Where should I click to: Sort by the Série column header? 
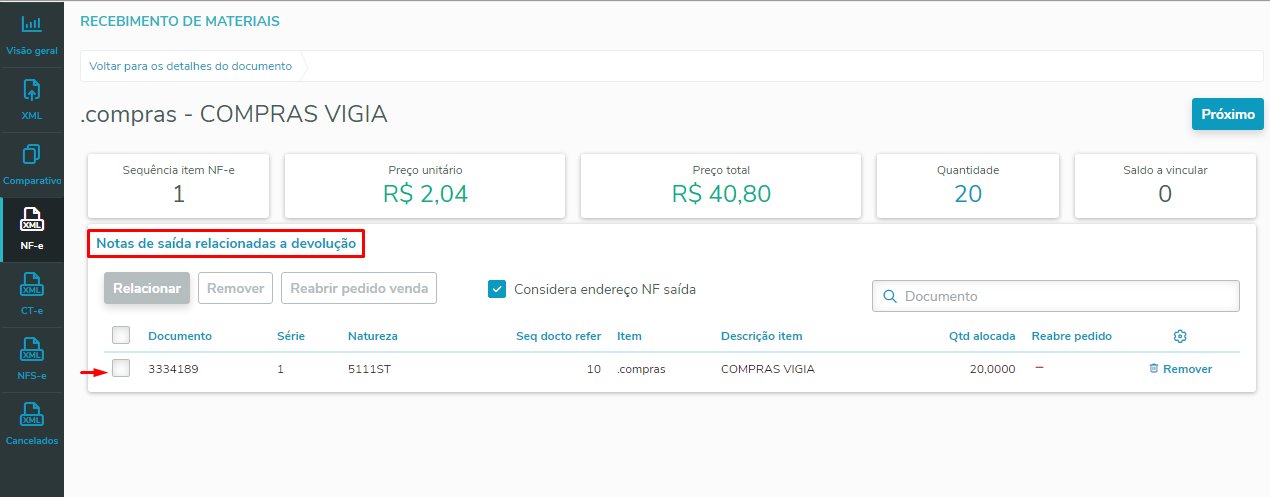pos(291,336)
